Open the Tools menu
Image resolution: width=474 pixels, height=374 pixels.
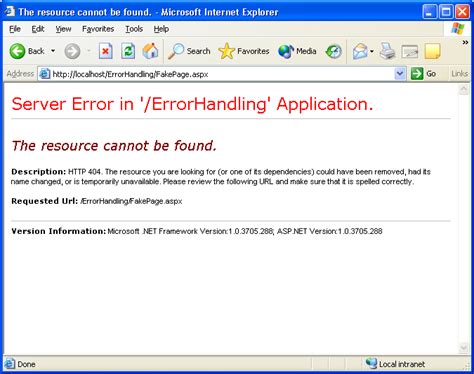pyautogui.click(x=134, y=29)
